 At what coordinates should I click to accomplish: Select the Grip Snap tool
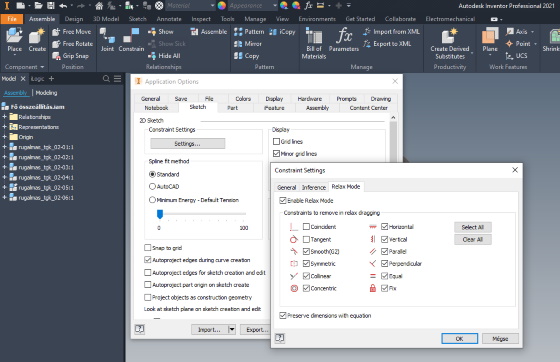click(70, 56)
